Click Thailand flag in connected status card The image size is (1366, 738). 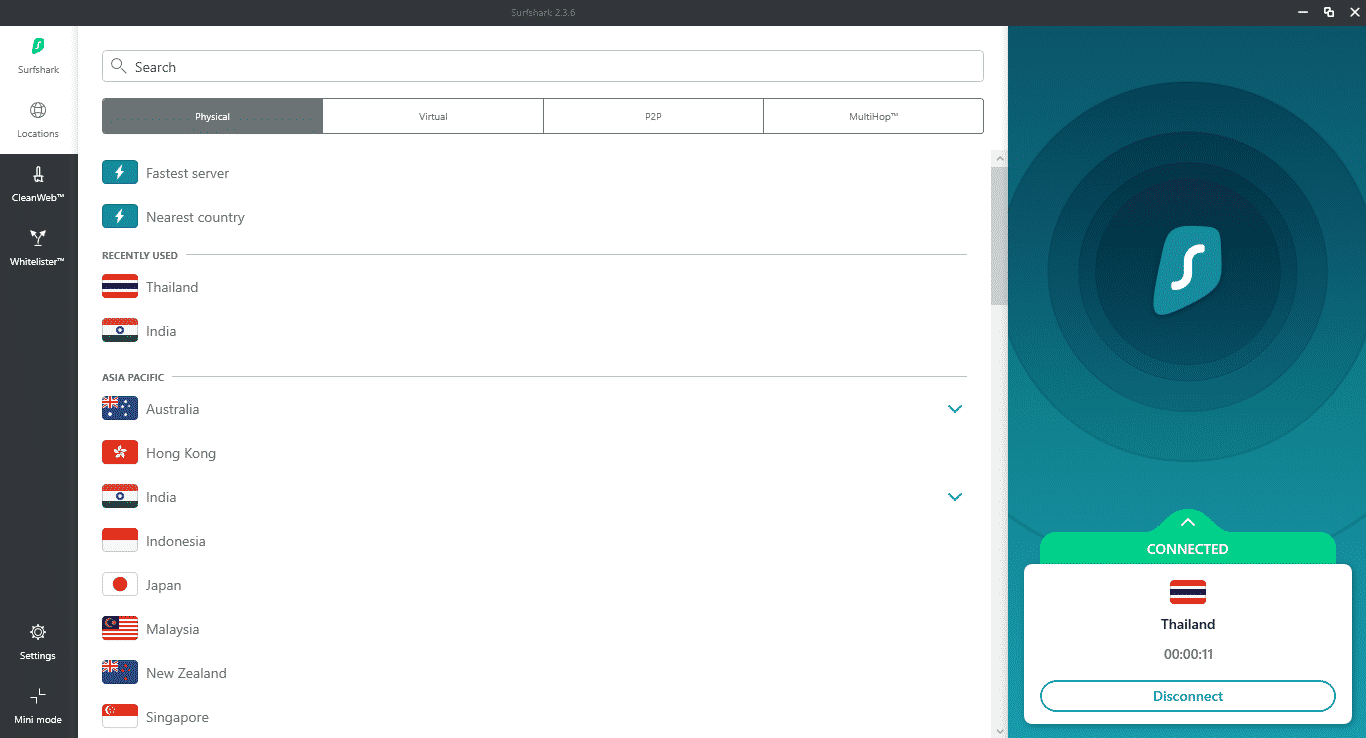pyautogui.click(x=1188, y=592)
